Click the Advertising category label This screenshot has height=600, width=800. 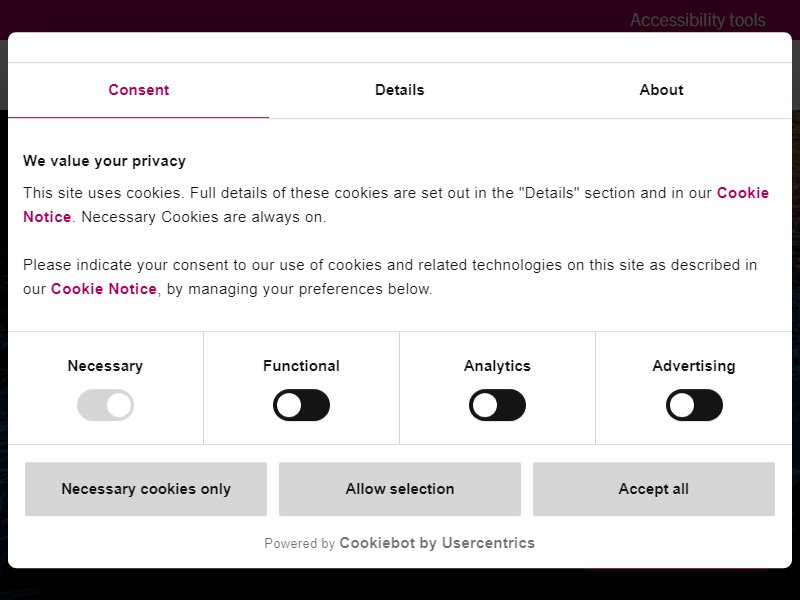[694, 366]
